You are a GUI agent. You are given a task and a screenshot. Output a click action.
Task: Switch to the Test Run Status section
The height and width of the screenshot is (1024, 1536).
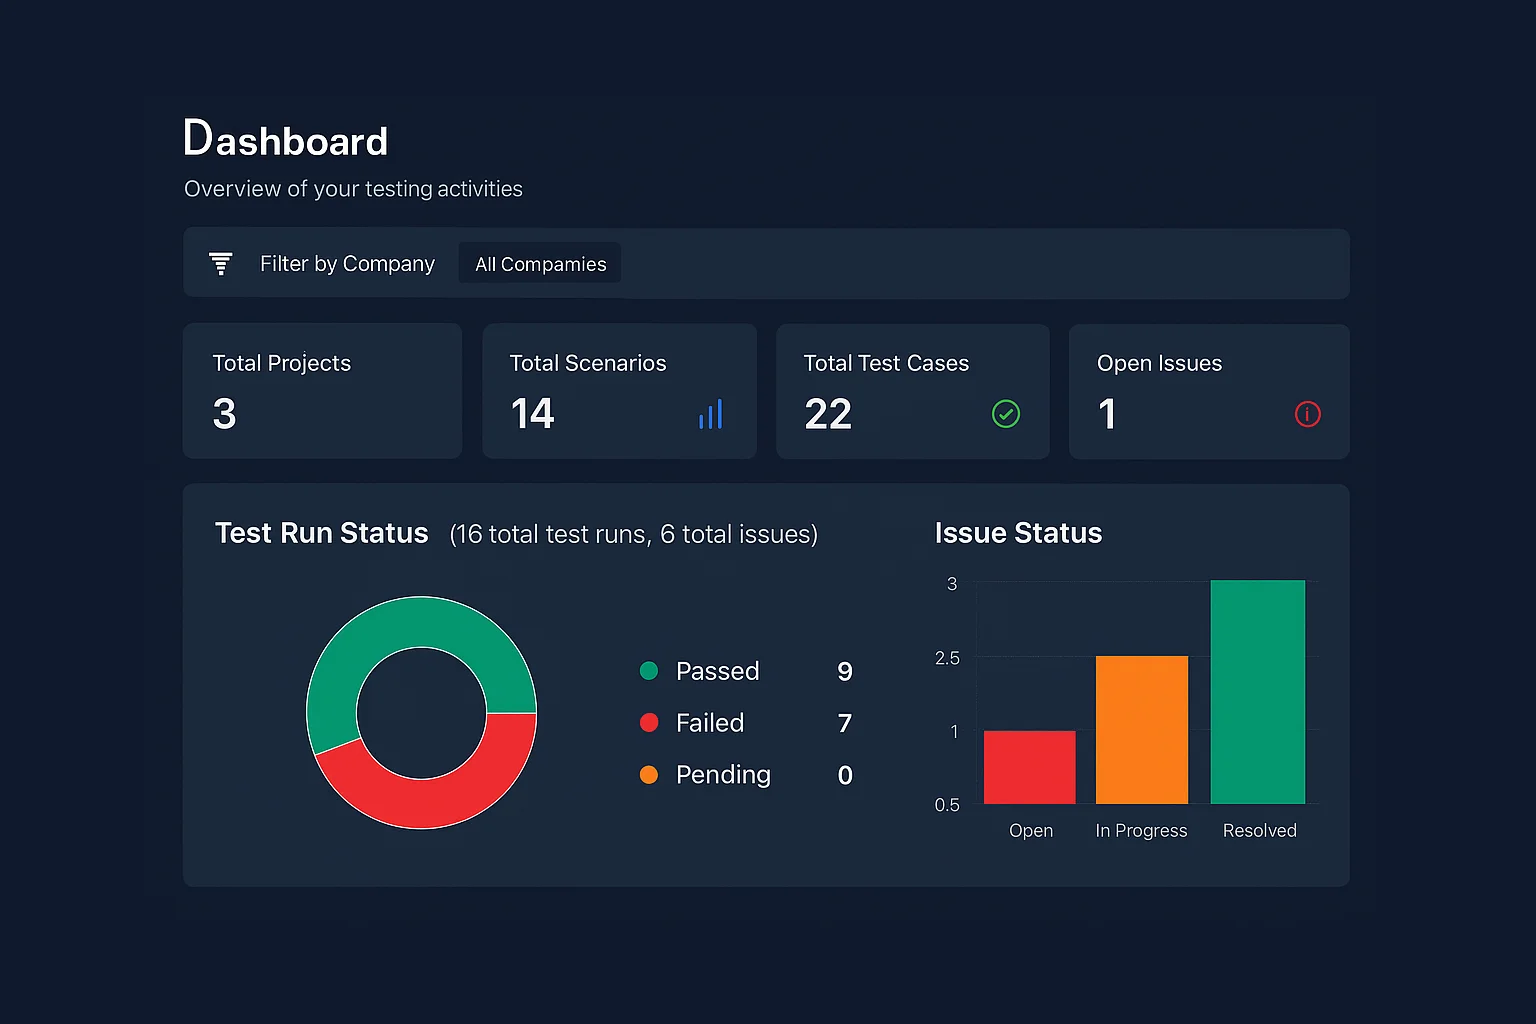click(322, 533)
